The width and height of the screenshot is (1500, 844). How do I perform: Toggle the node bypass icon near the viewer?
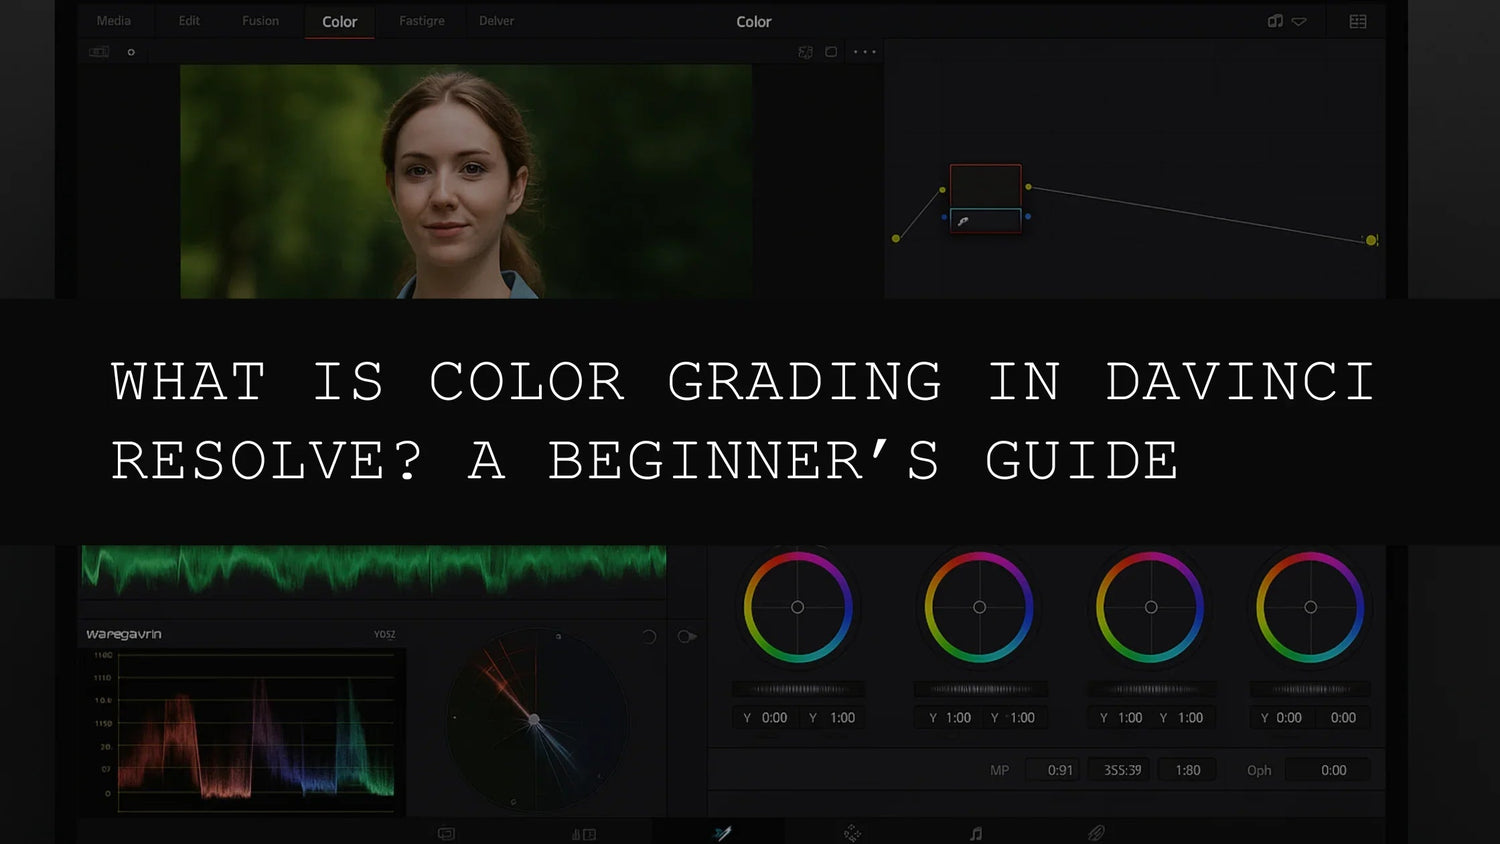tap(805, 52)
